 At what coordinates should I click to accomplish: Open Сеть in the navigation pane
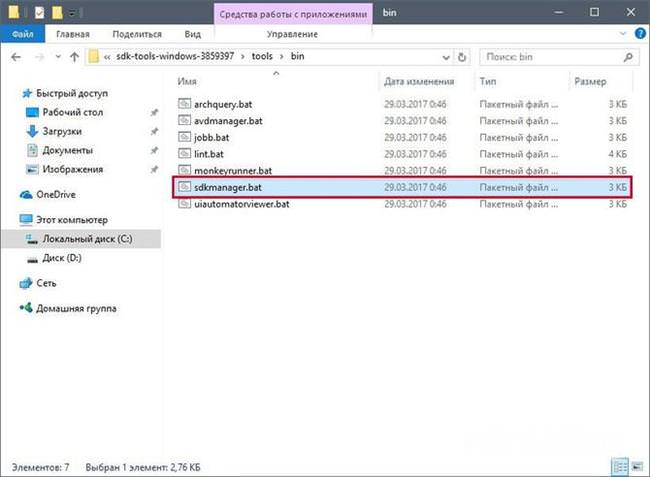click(46, 283)
